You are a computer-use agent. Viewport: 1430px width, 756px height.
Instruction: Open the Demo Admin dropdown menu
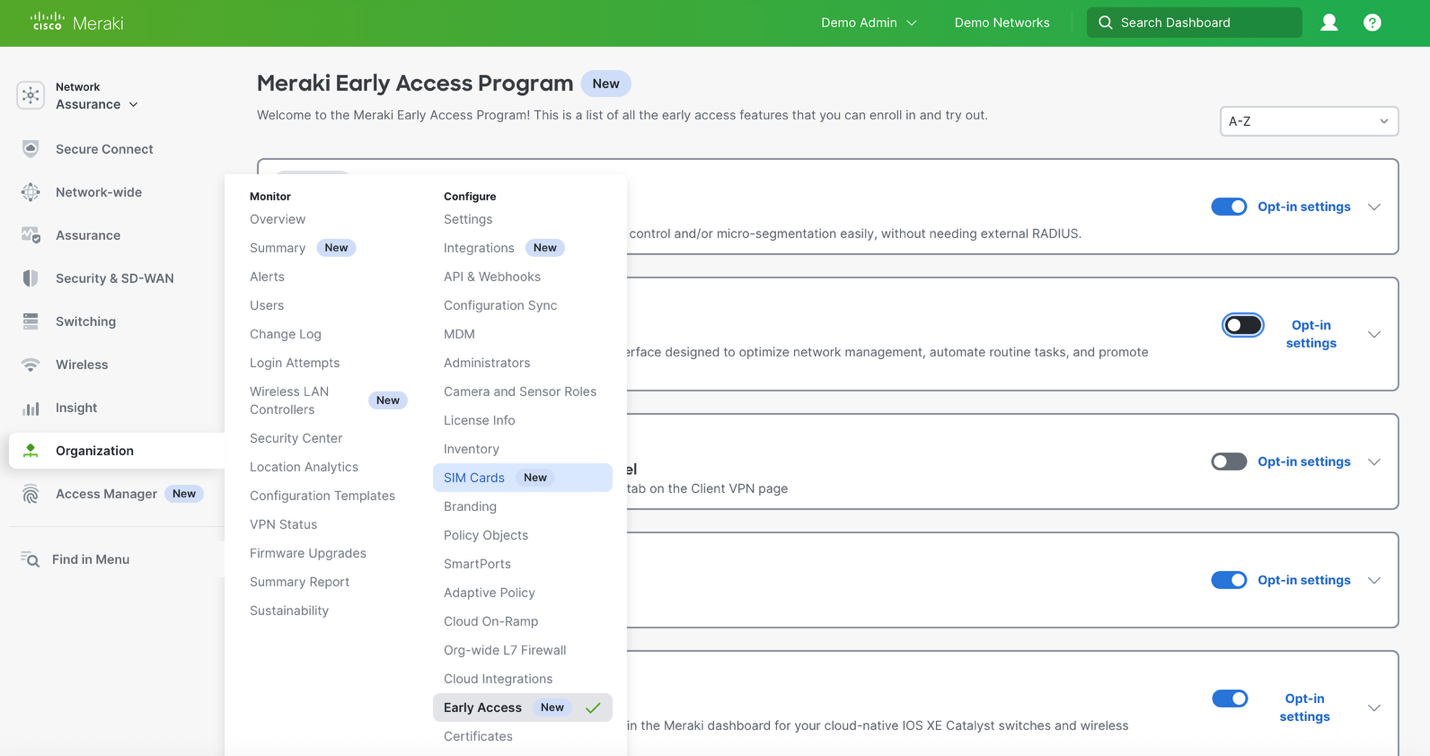pyautogui.click(x=868, y=22)
